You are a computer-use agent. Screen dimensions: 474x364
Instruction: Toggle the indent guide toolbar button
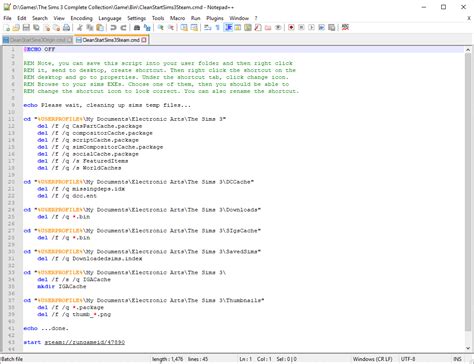[228, 28]
